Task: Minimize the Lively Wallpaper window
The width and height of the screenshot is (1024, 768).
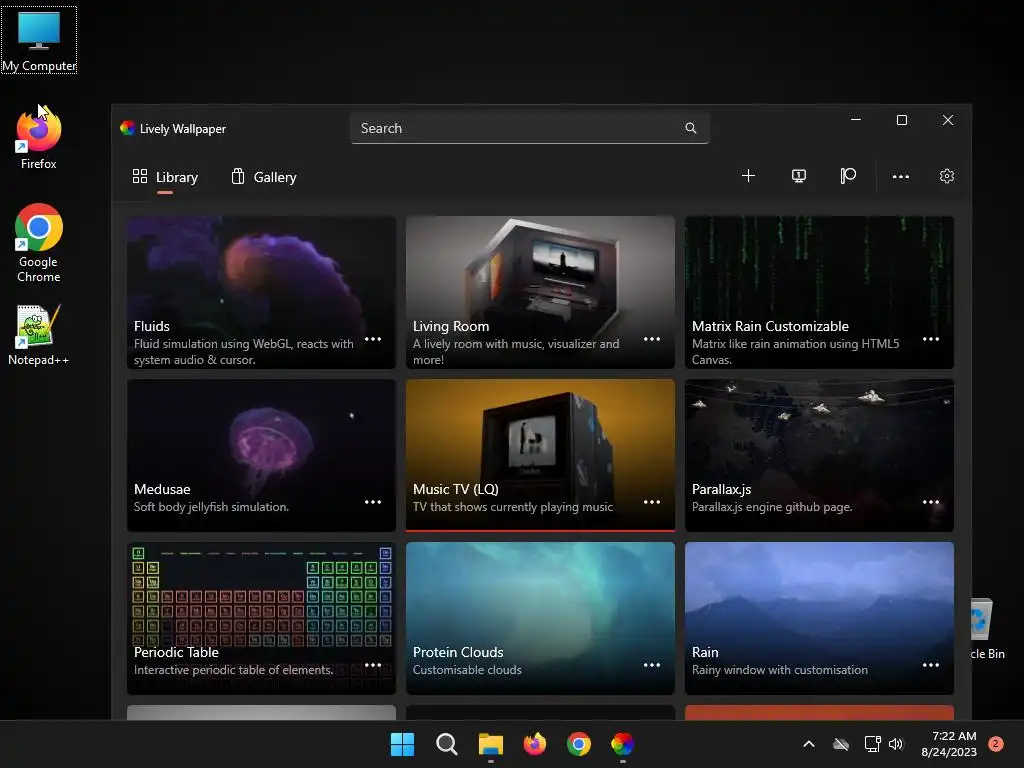Action: pos(856,120)
